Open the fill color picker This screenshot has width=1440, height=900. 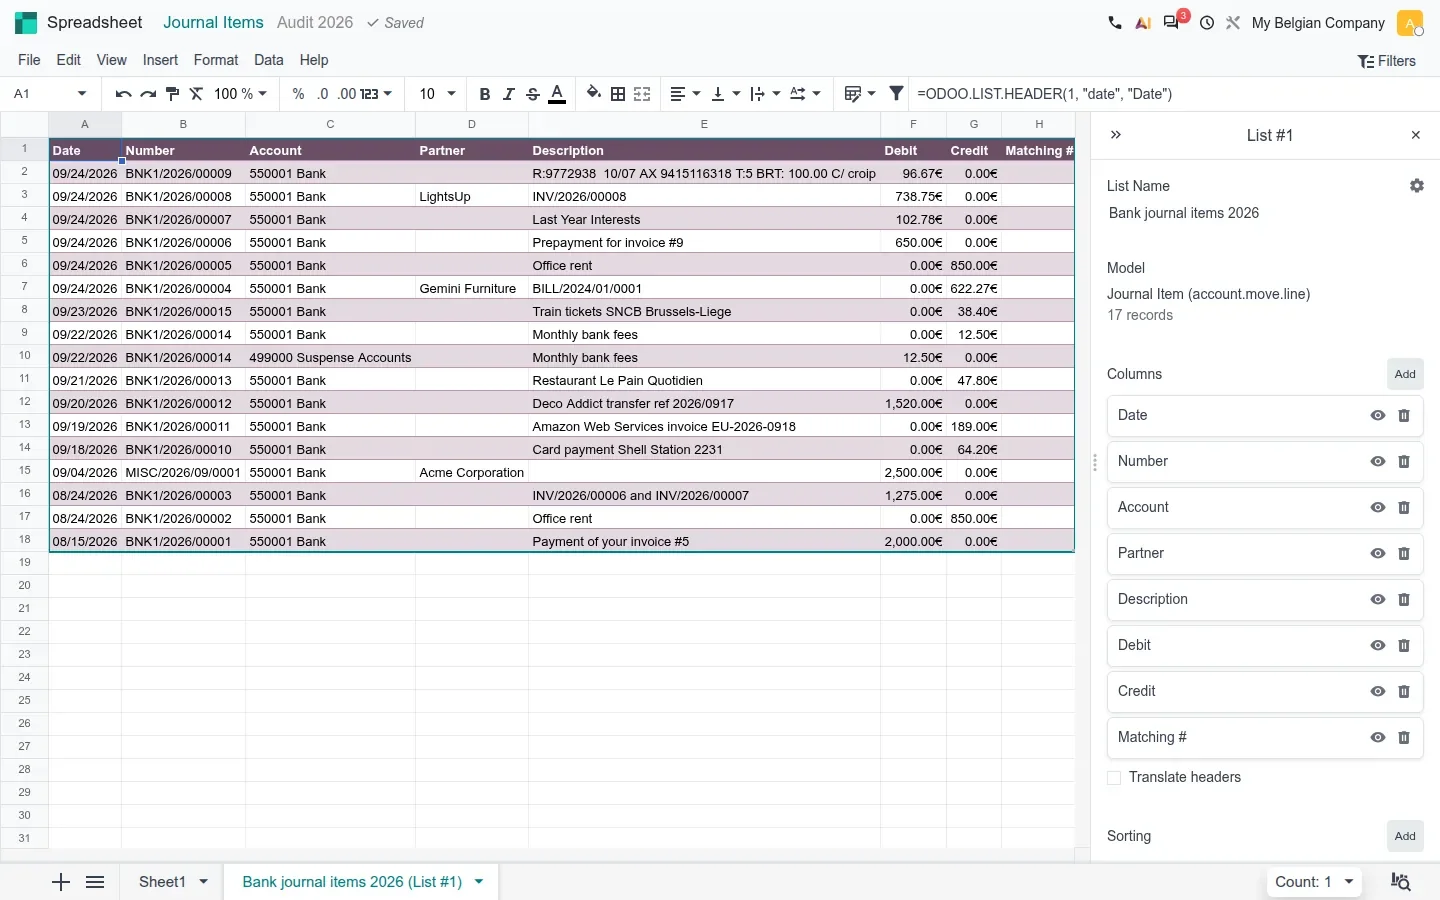(594, 94)
